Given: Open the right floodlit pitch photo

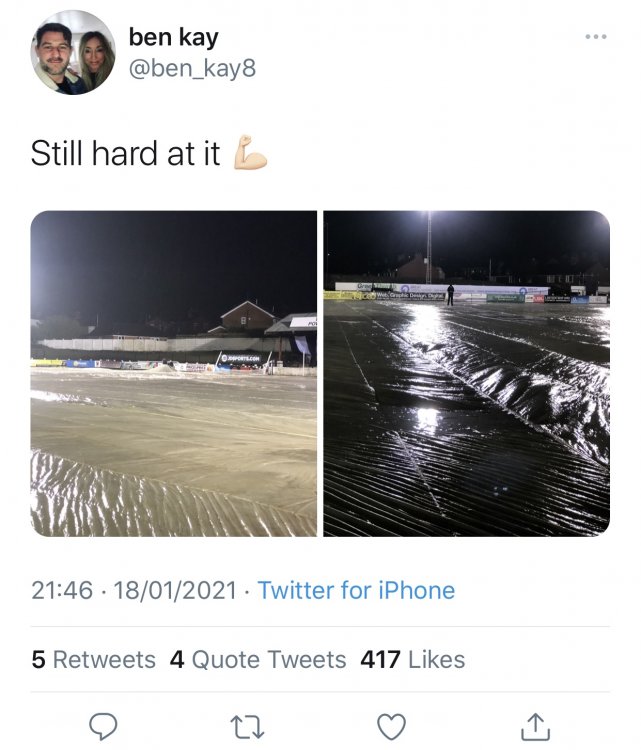Looking at the screenshot, I should (467, 373).
